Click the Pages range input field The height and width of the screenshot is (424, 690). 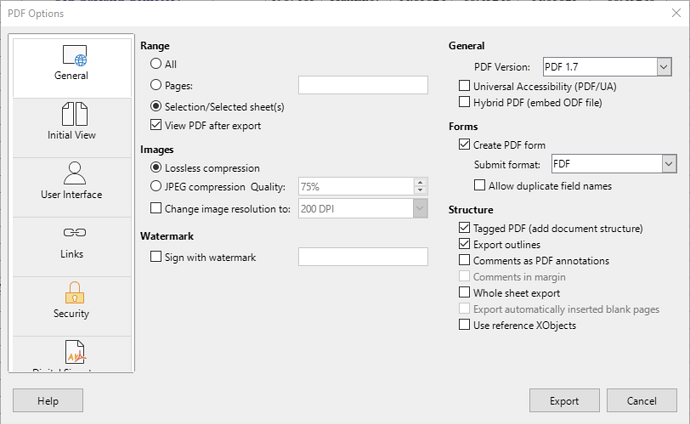(x=363, y=85)
